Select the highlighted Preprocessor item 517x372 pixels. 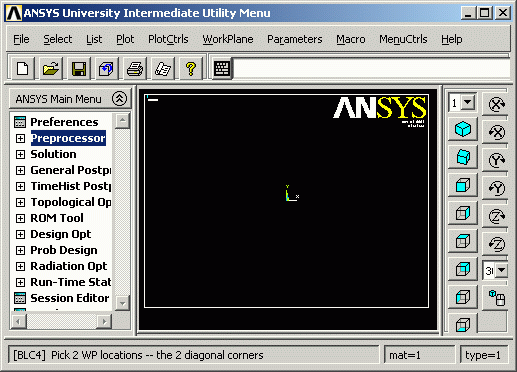[68, 138]
